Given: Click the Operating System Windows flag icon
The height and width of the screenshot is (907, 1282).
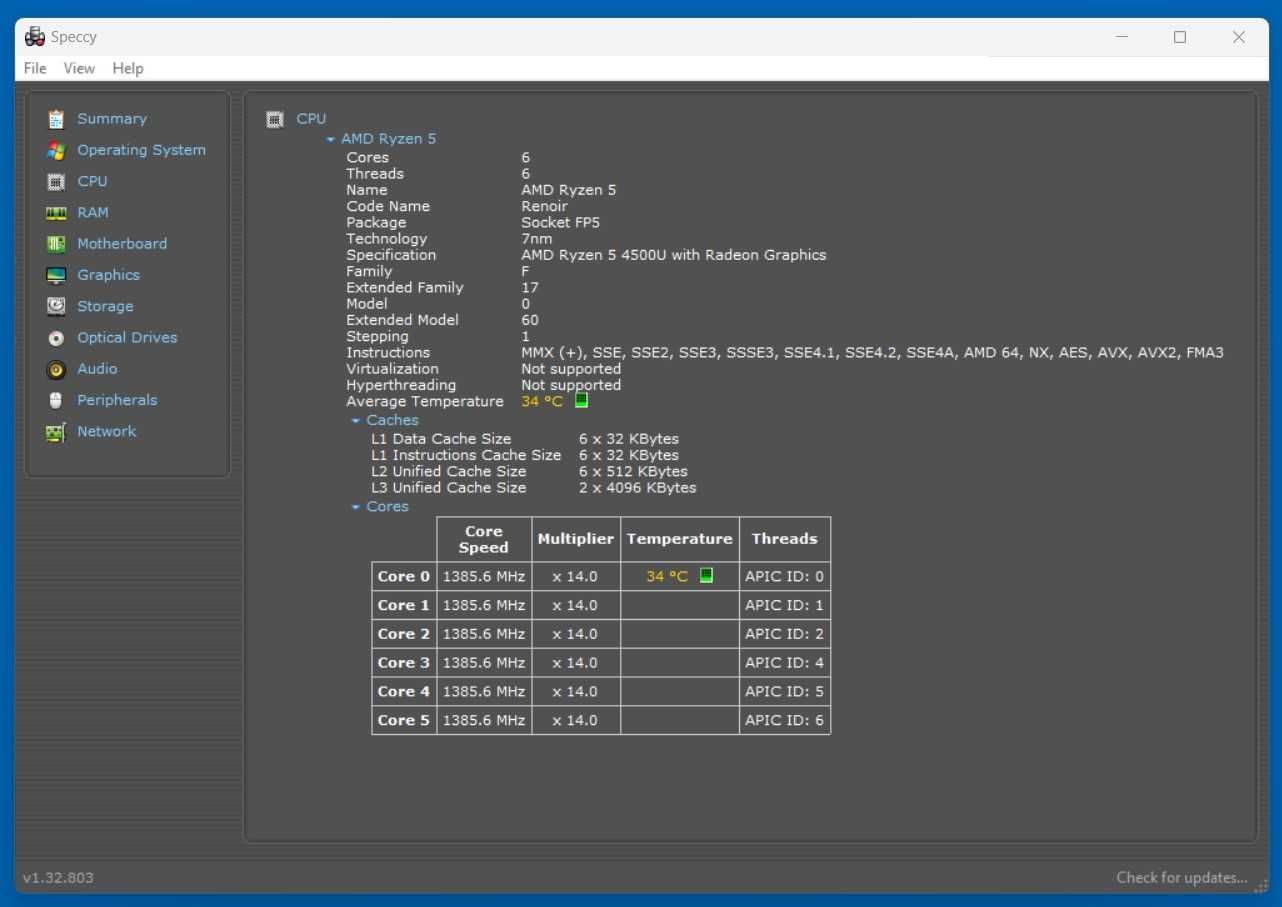Looking at the screenshot, I should point(56,150).
